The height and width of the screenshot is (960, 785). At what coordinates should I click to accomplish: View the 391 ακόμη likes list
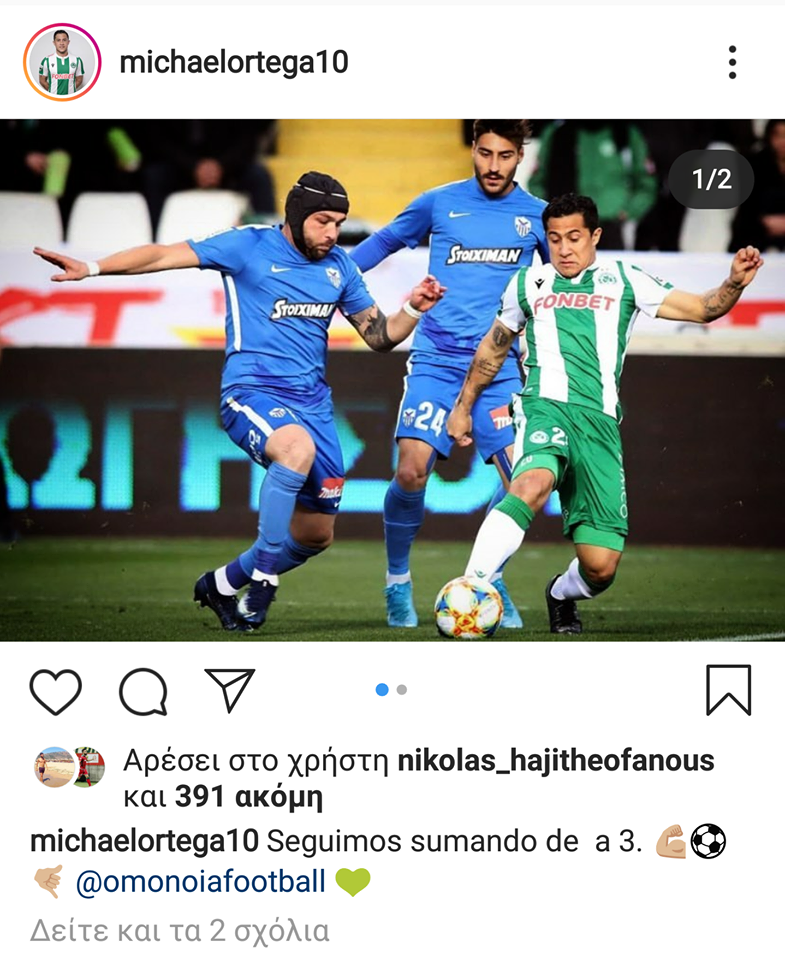(x=249, y=797)
